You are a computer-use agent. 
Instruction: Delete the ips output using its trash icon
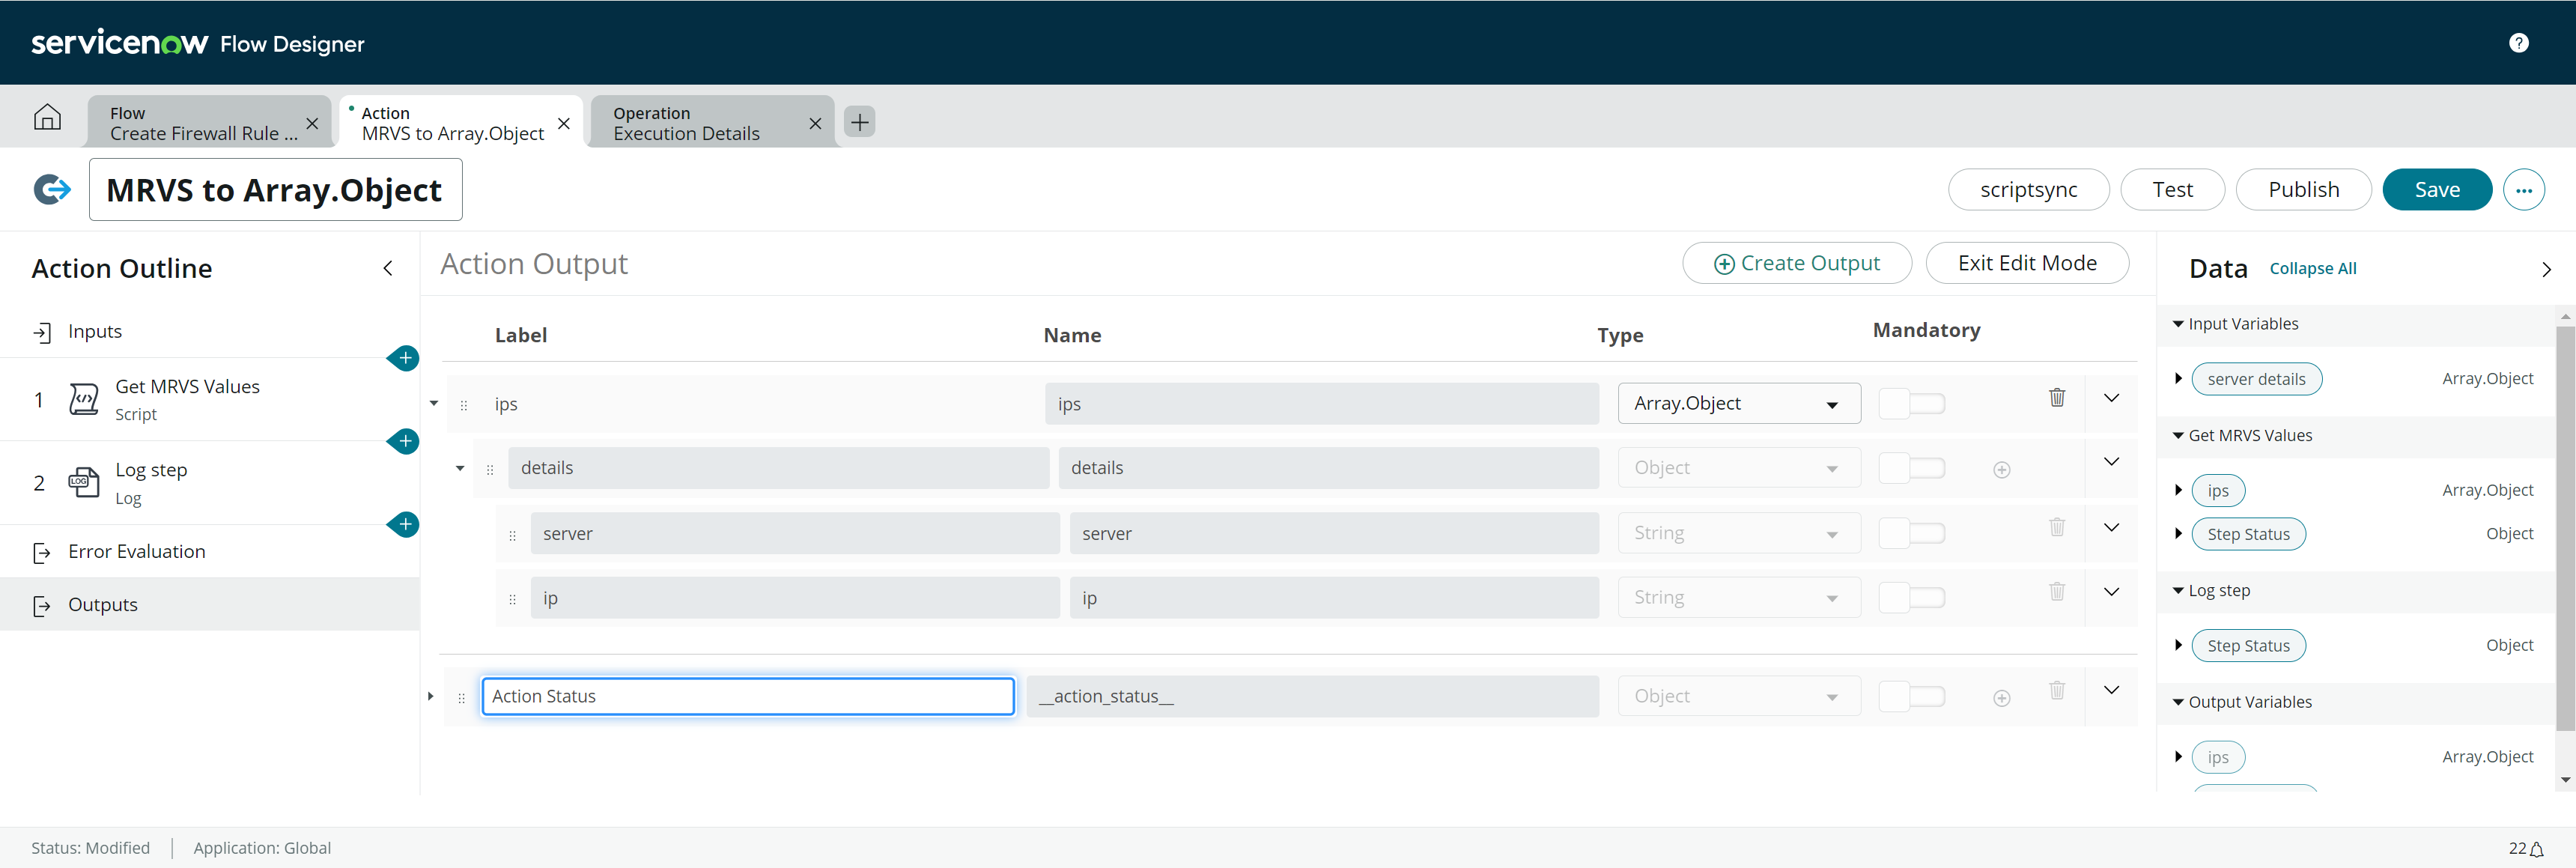click(x=2056, y=398)
